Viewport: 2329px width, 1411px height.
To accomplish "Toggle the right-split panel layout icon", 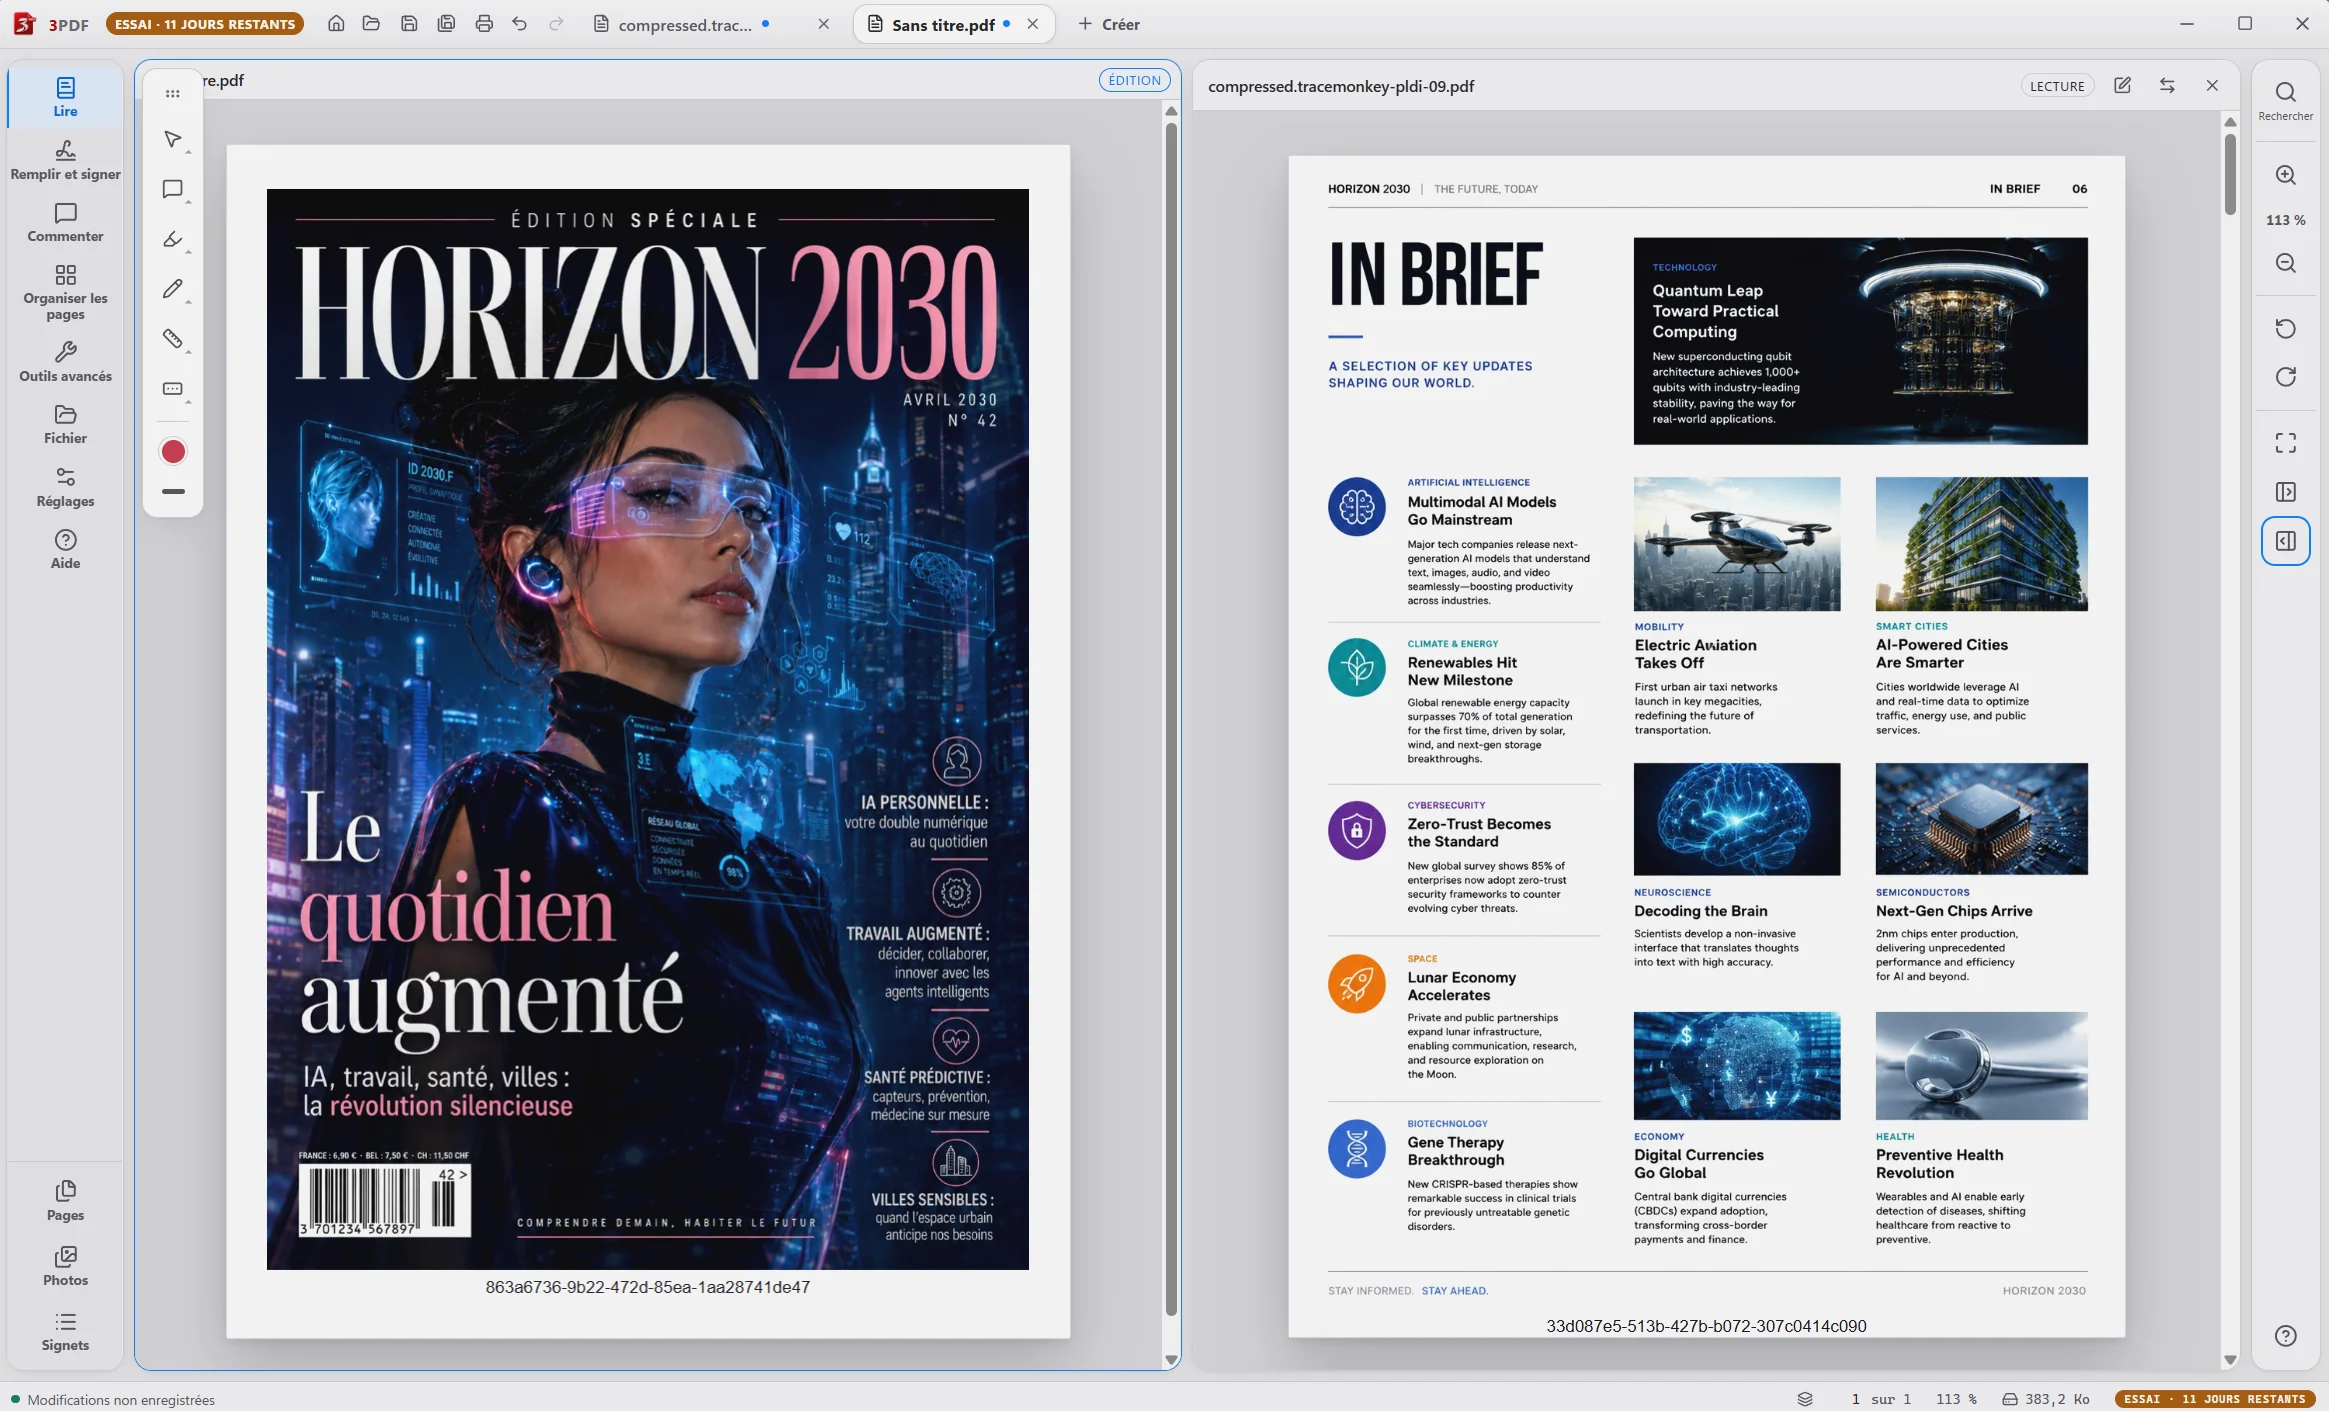I will coord(2285,492).
